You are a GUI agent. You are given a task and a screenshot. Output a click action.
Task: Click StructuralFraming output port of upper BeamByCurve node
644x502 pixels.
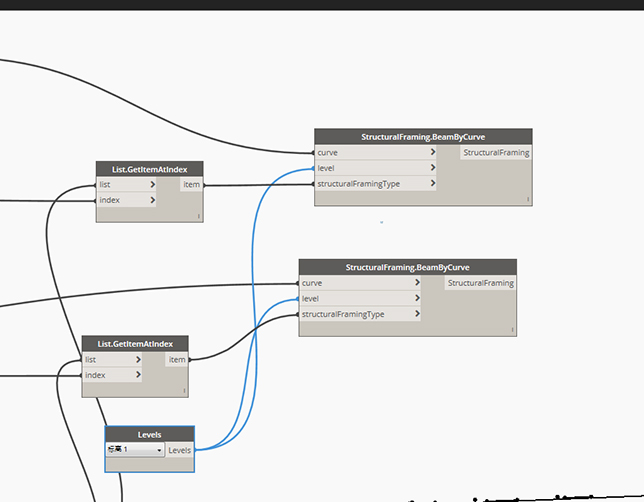[496, 153]
